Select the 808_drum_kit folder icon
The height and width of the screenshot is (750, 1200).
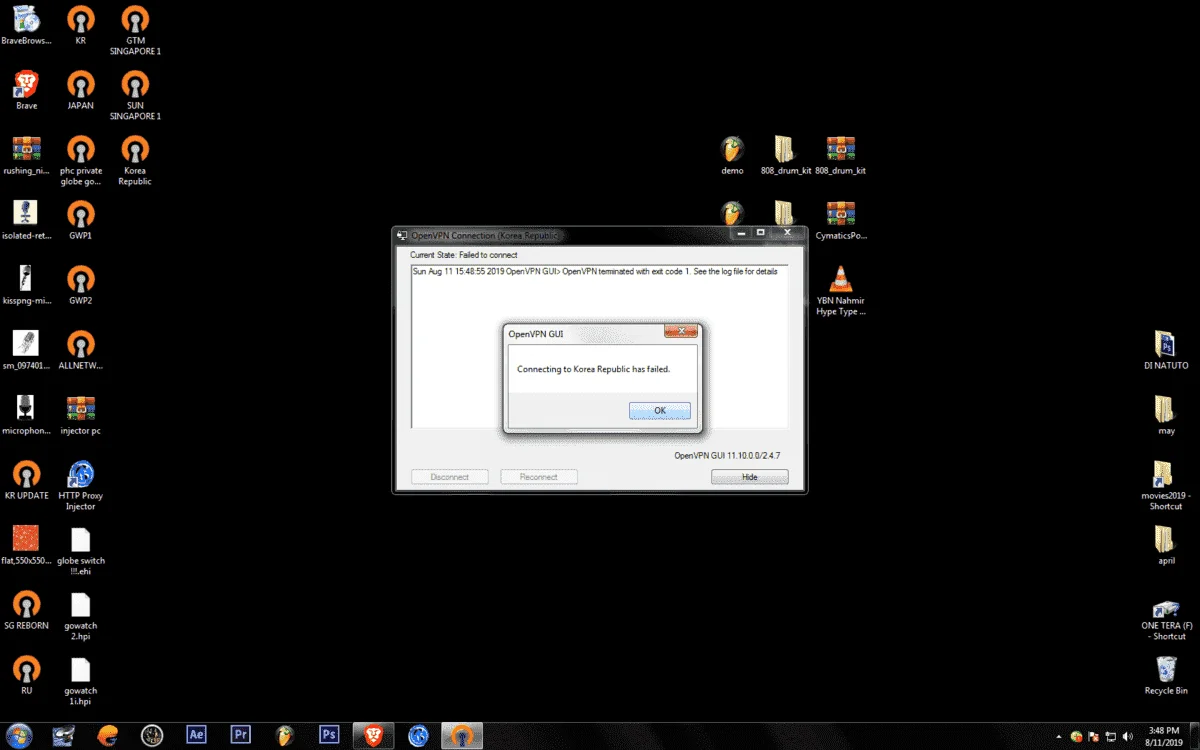(785, 155)
